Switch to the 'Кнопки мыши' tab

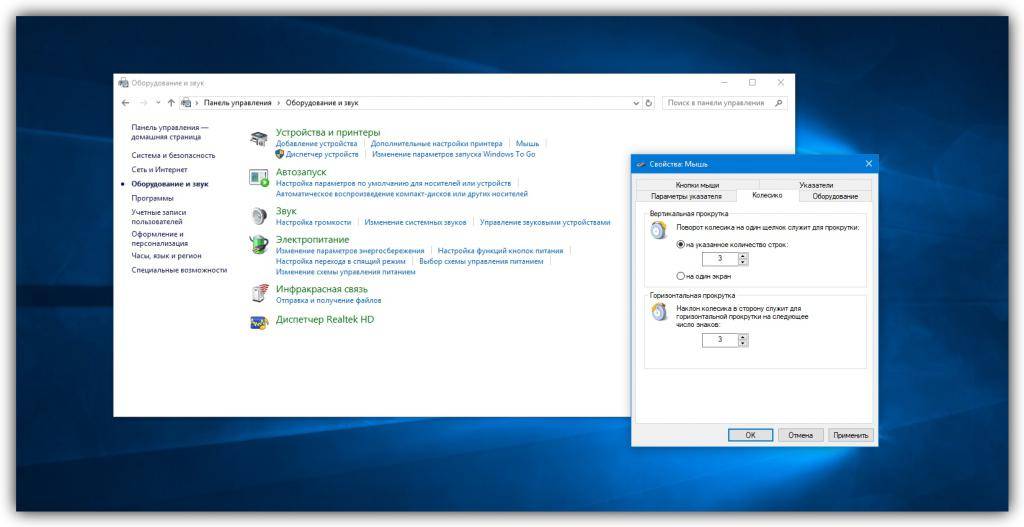coord(697,185)
